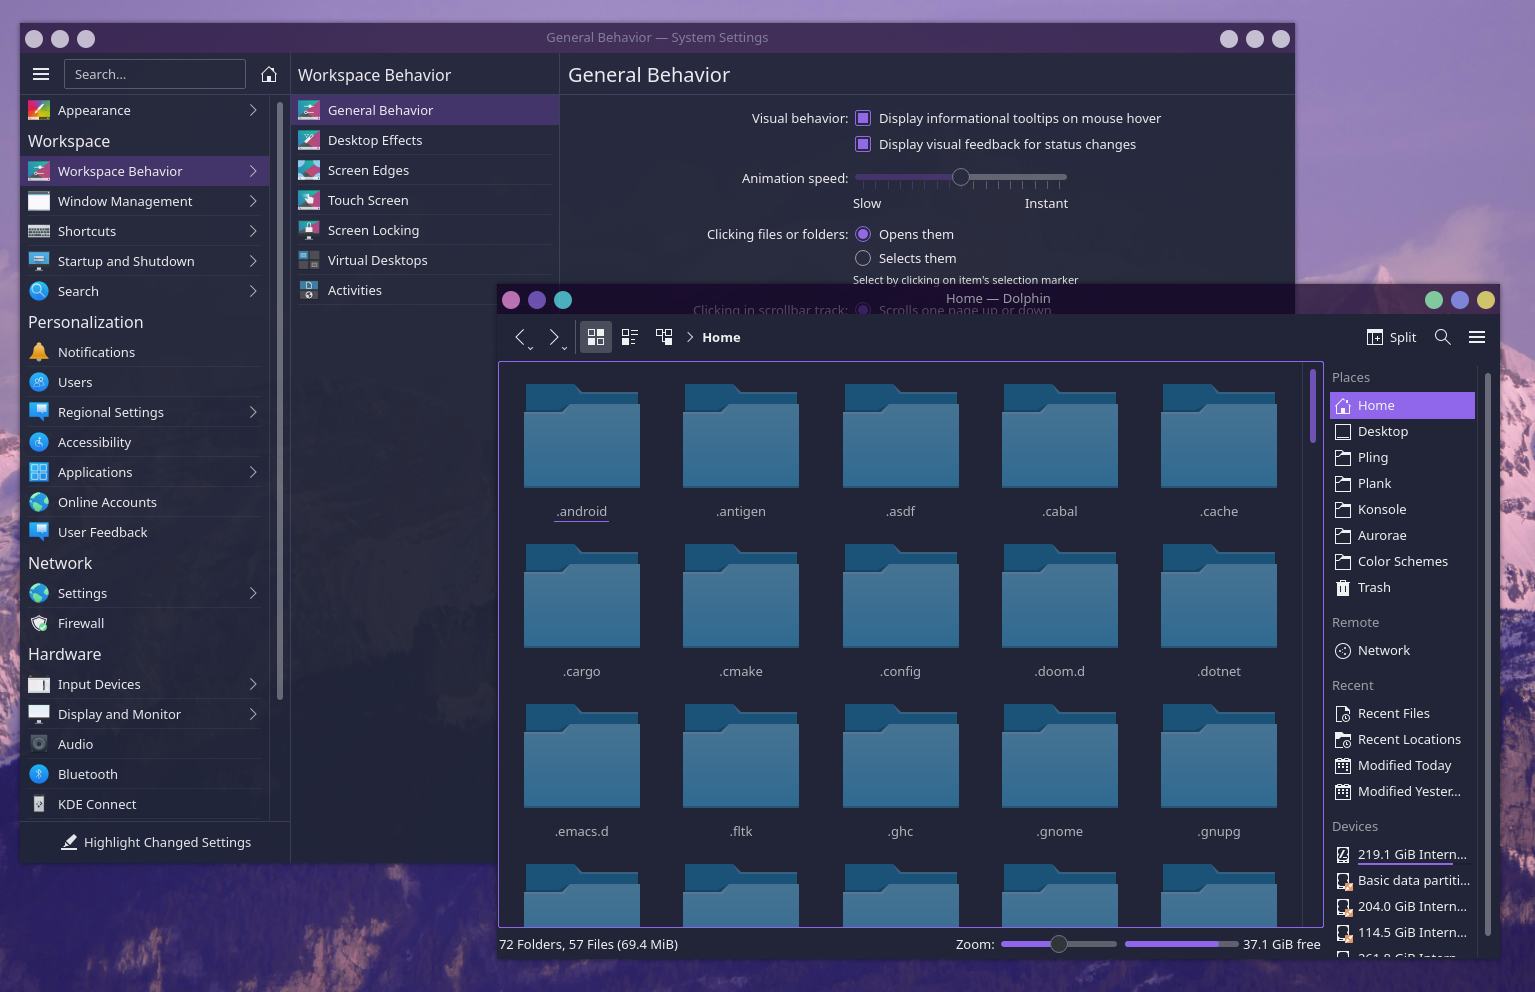Select 'Selects them' radio option
Viewport: 1535px width, 992px height.
[x=863, y=258]
